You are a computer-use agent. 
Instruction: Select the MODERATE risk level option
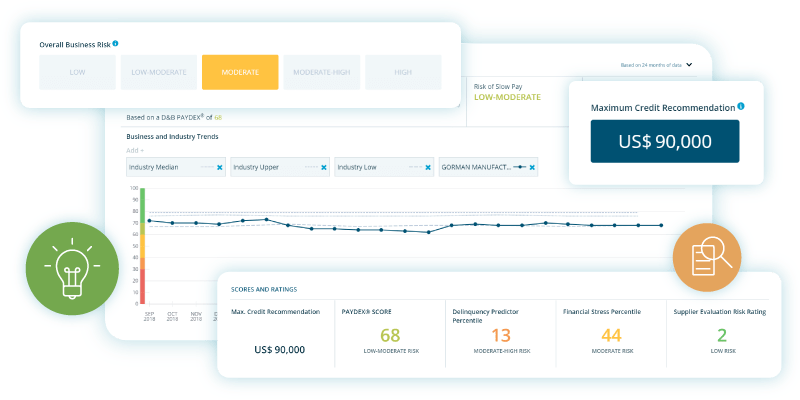click(x=240, y=72)
